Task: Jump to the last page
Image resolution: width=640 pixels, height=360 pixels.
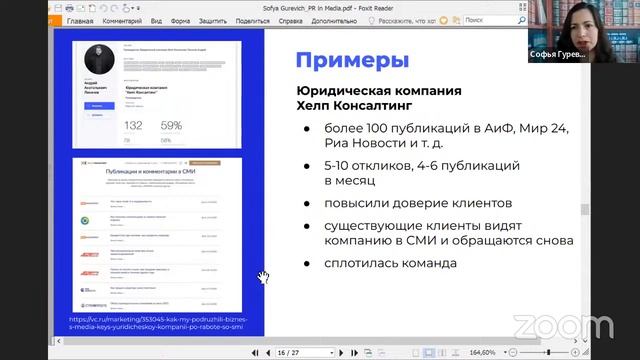Action: coord(354,353)
